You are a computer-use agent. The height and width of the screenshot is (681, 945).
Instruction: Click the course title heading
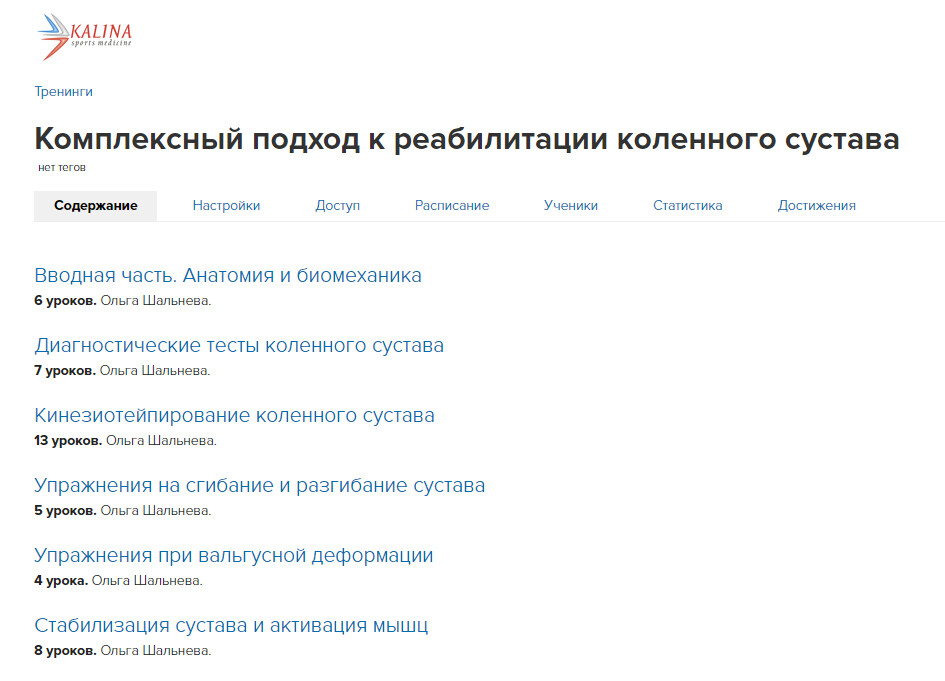coord(466,139)
